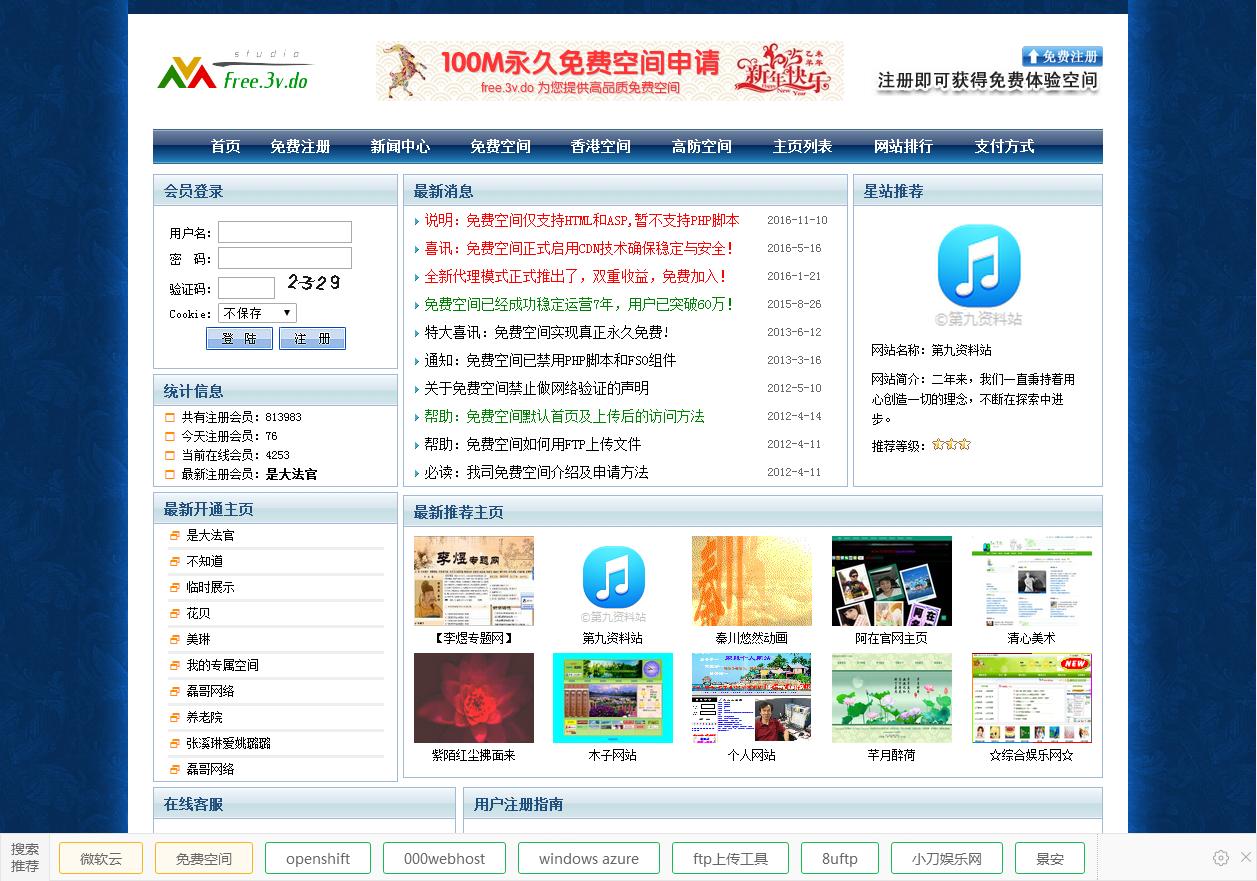This screenshot has width=1257, height=881.
Task: Click the 注册 register button
Action: tap(312, 338)
